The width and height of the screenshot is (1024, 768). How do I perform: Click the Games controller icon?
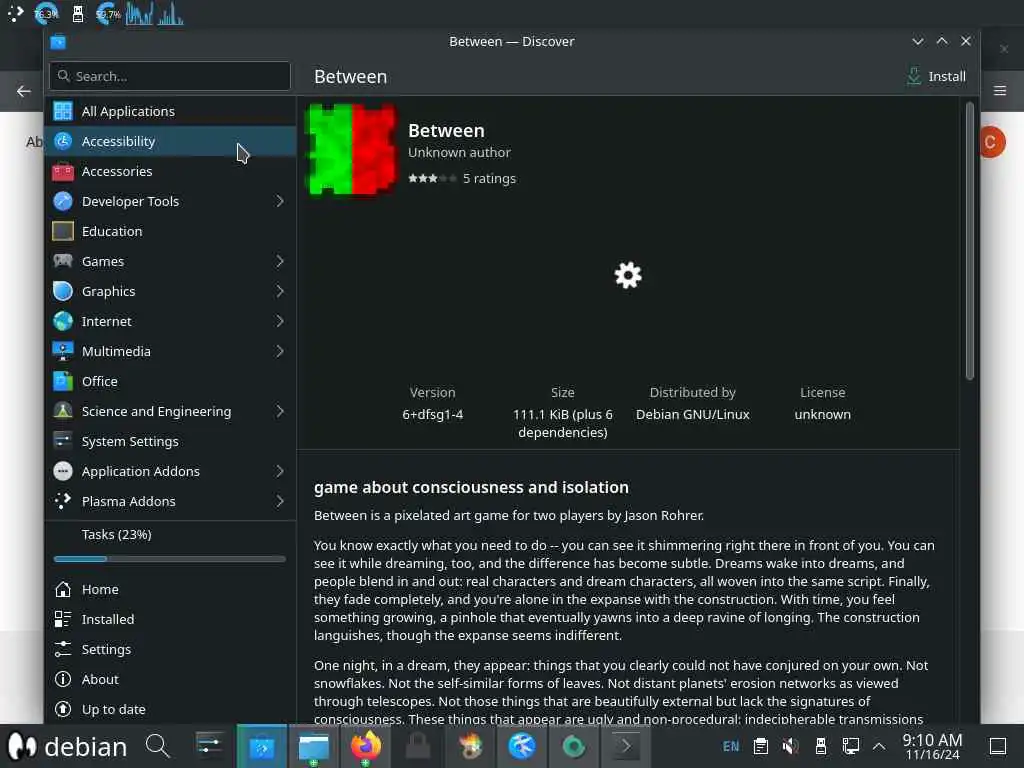tap(63, 261)
